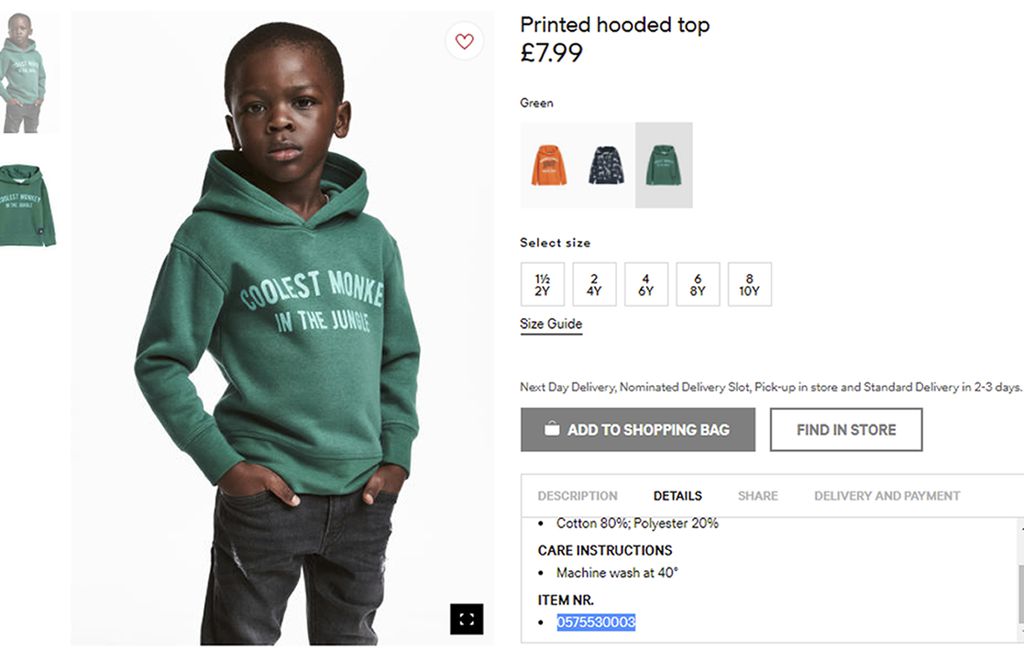Image resolution: width=1024 pixels, height=650 pixels.
Task: Pick size 8-10Y
Action: 750,284
